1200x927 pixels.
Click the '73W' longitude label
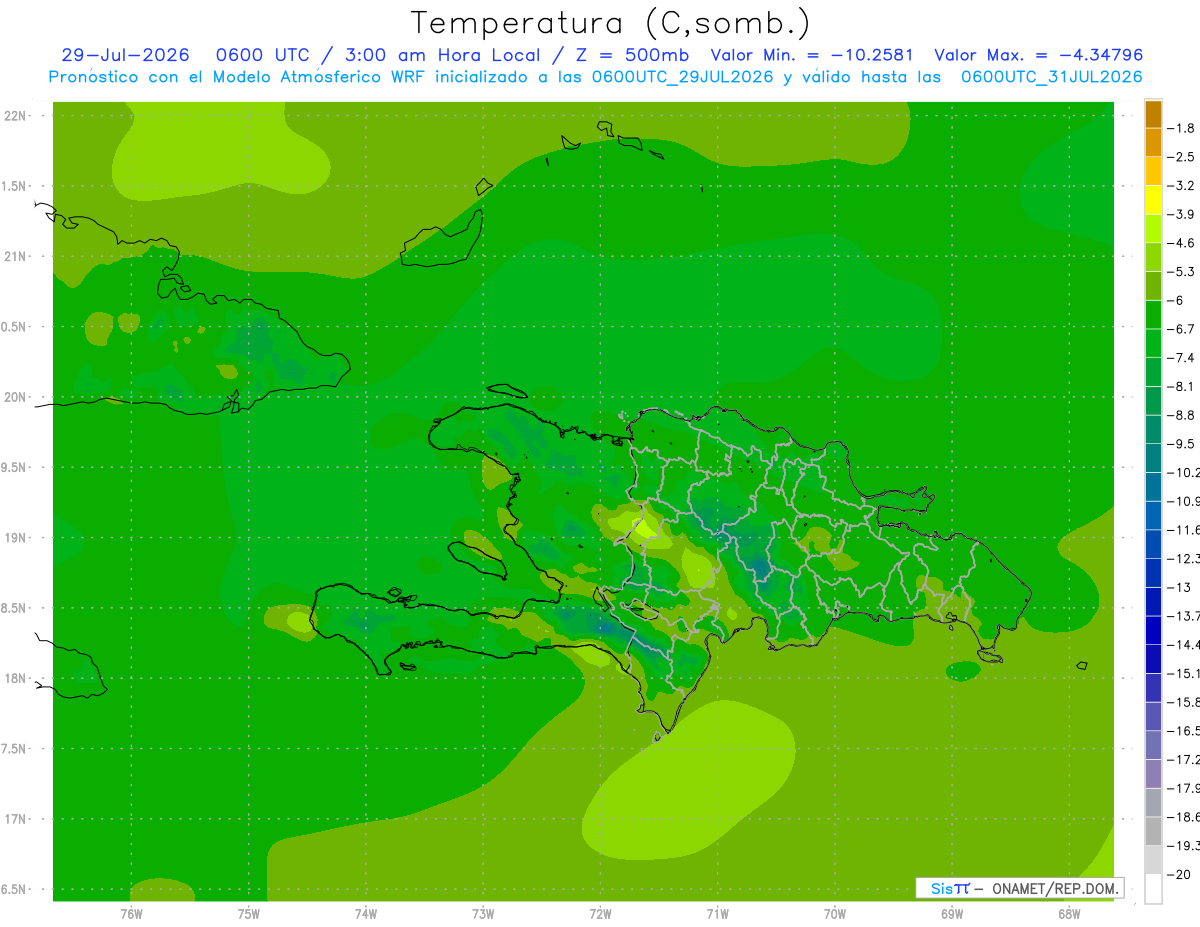pos(483,913)
